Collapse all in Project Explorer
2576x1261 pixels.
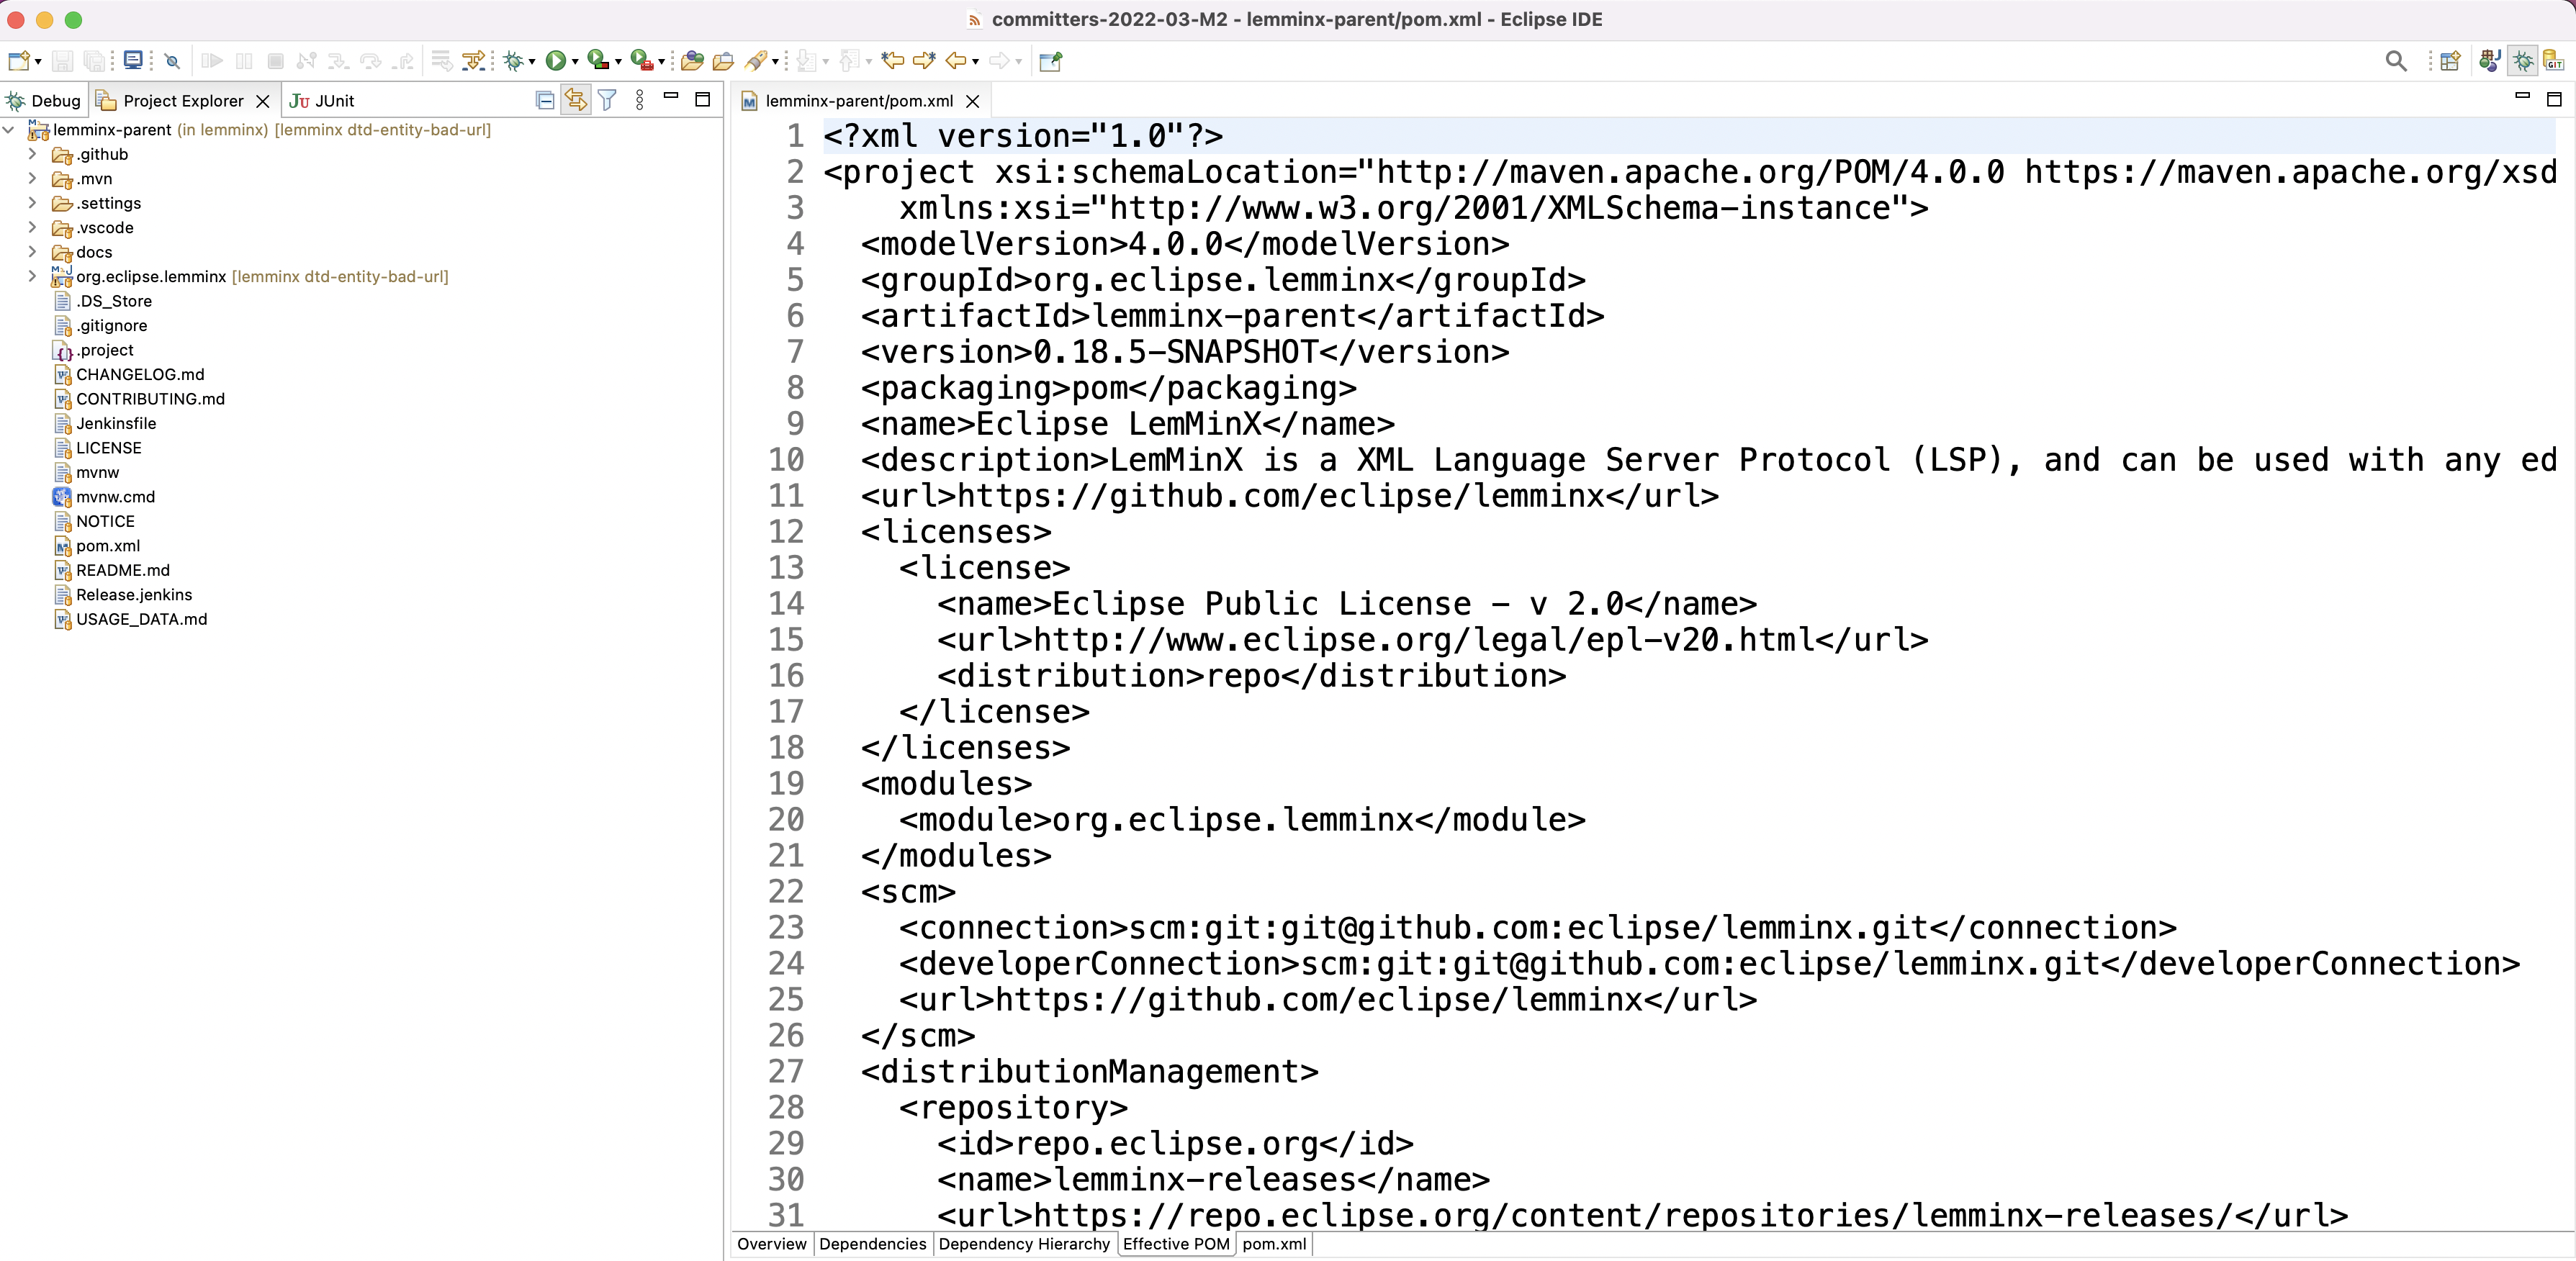coord(545,100)
